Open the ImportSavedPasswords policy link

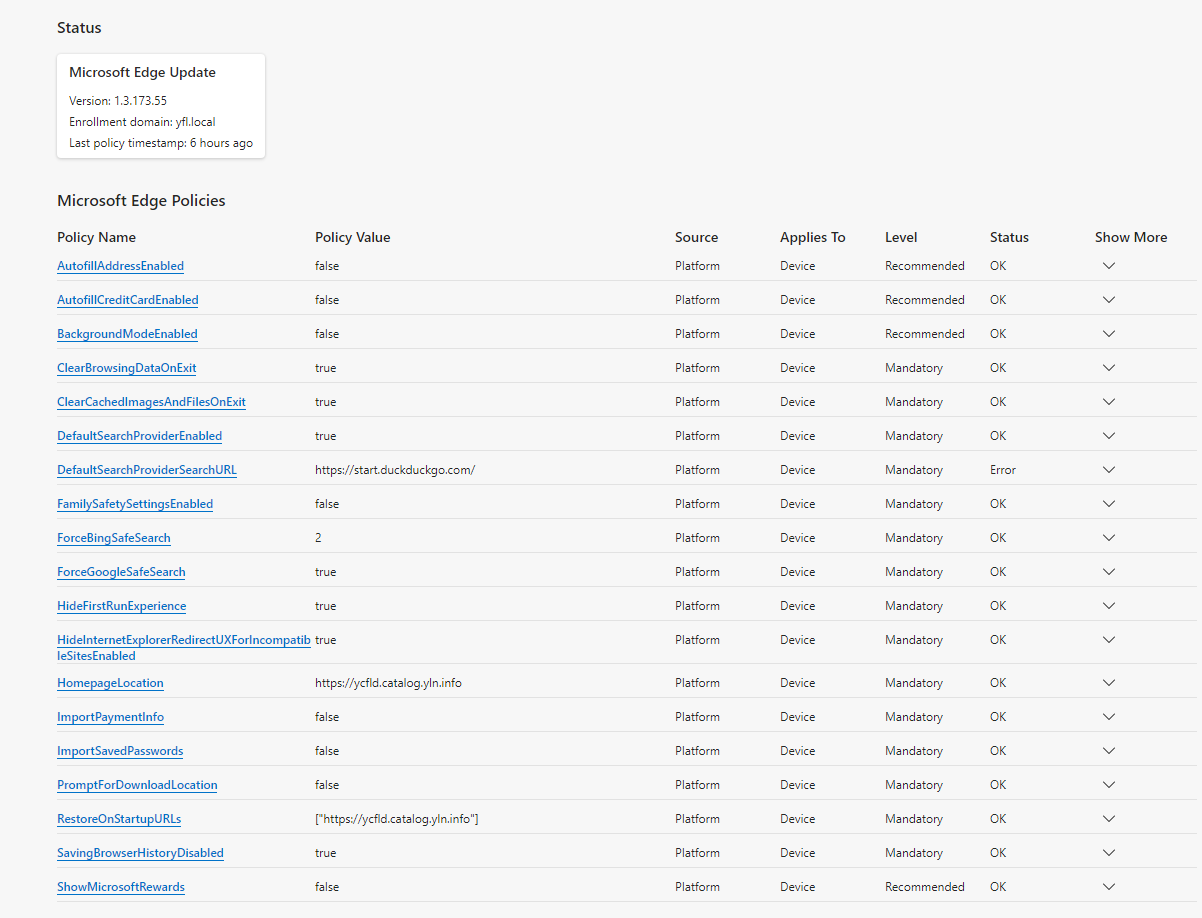[x=120, y=751]
